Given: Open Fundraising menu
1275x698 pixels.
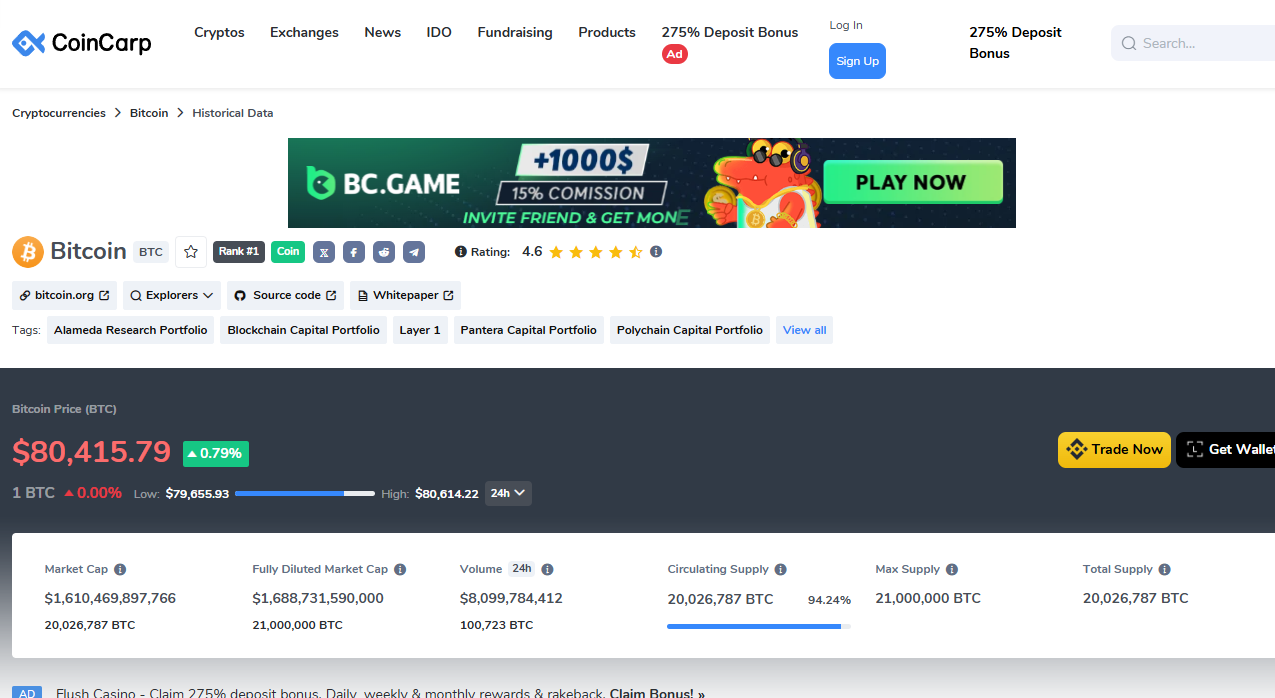Looking at the screenshot, I should pyautogui.click(x=515, y=32).
